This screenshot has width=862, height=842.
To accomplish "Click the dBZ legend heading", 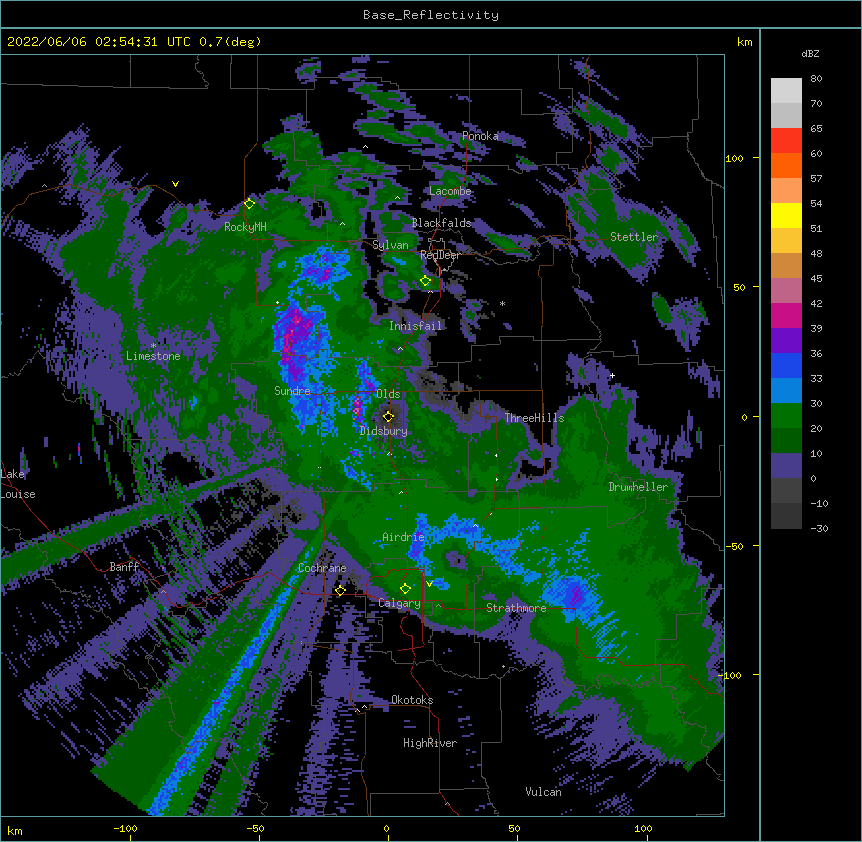I will [x=810, y=54].
